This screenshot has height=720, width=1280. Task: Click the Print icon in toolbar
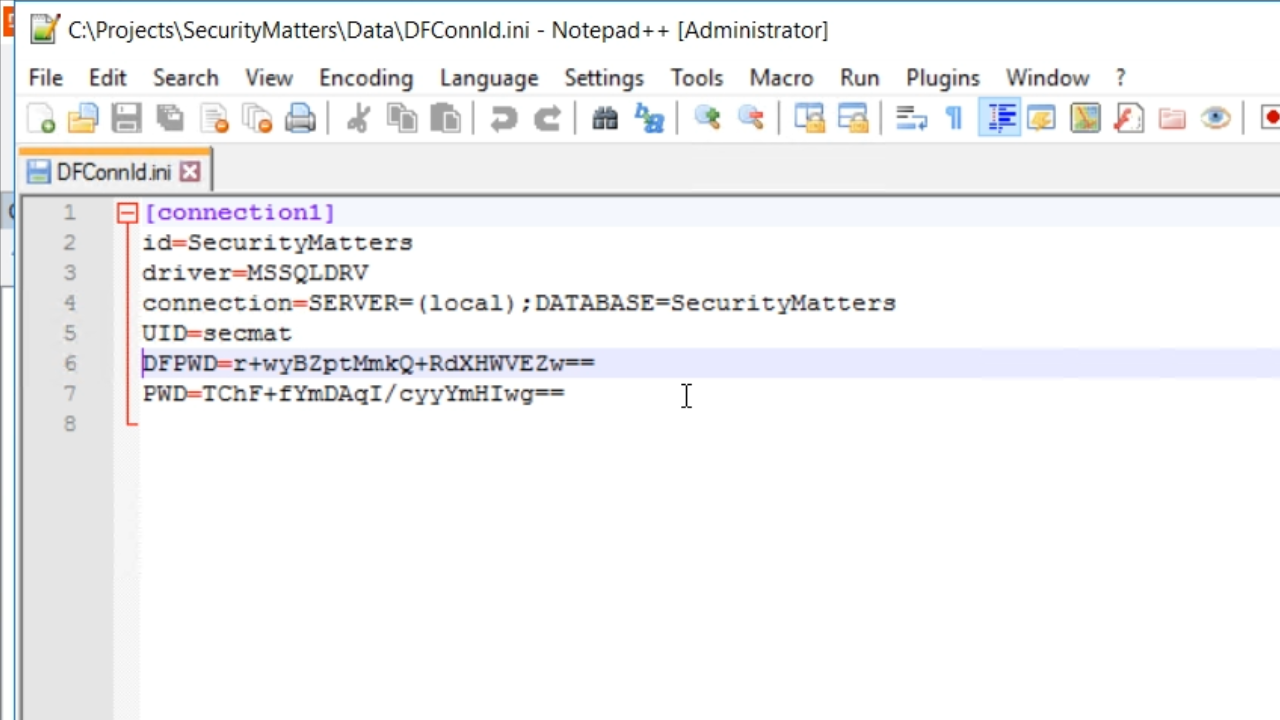(x=300, y=119)
